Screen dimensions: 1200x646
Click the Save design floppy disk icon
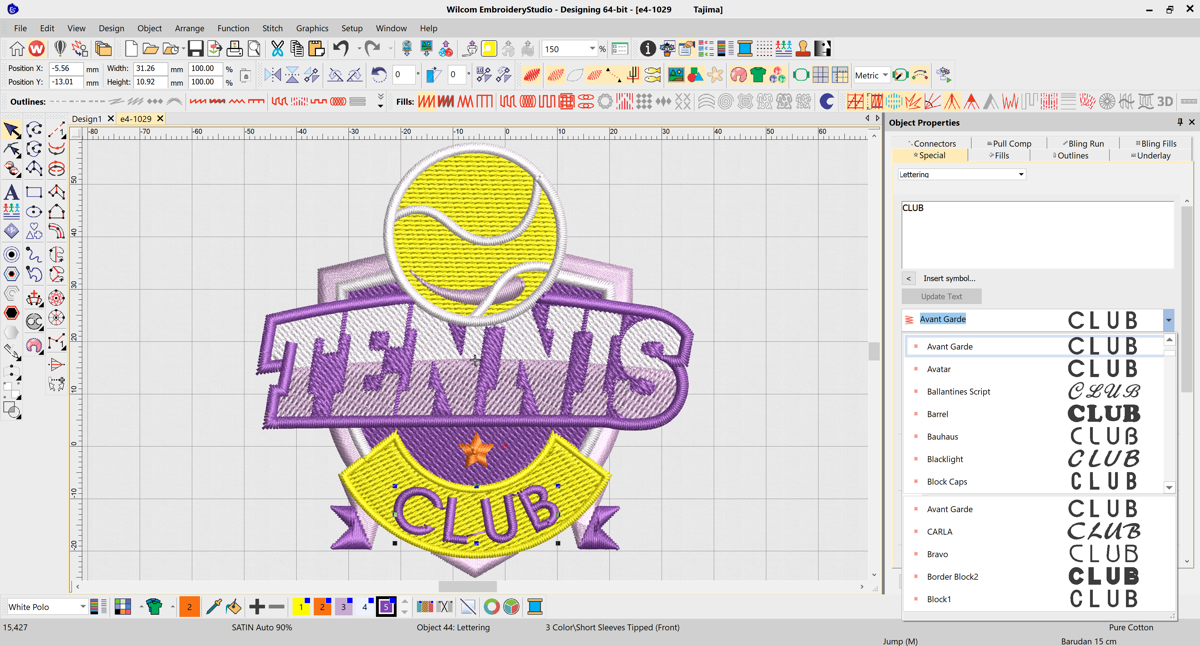pos(195,49)
